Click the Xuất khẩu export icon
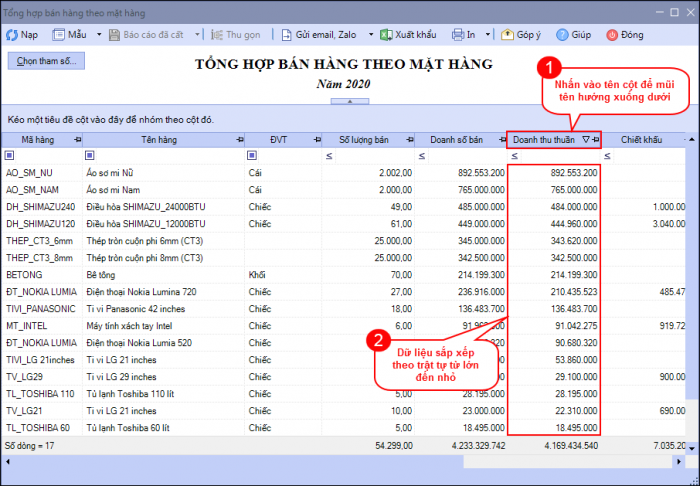This screenshot has height=486, width=700. pyautogui.click(x=384, y=34)
